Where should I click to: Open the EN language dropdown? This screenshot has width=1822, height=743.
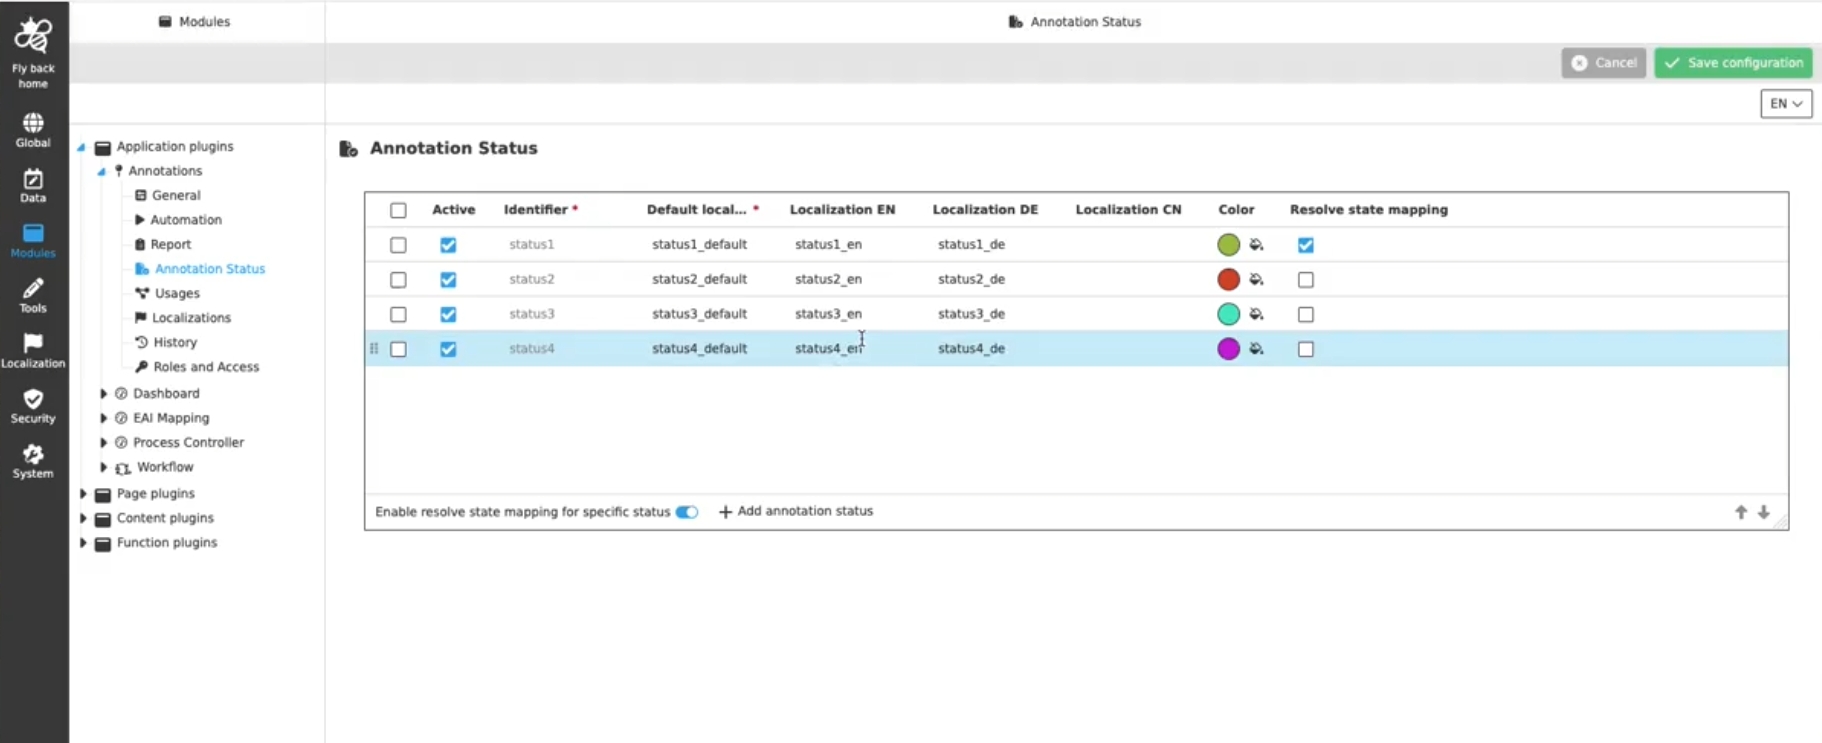[1786, 104]
